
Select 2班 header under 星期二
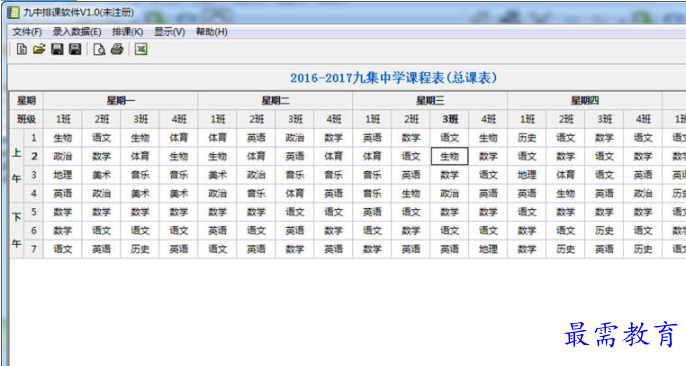coord(256,119)
